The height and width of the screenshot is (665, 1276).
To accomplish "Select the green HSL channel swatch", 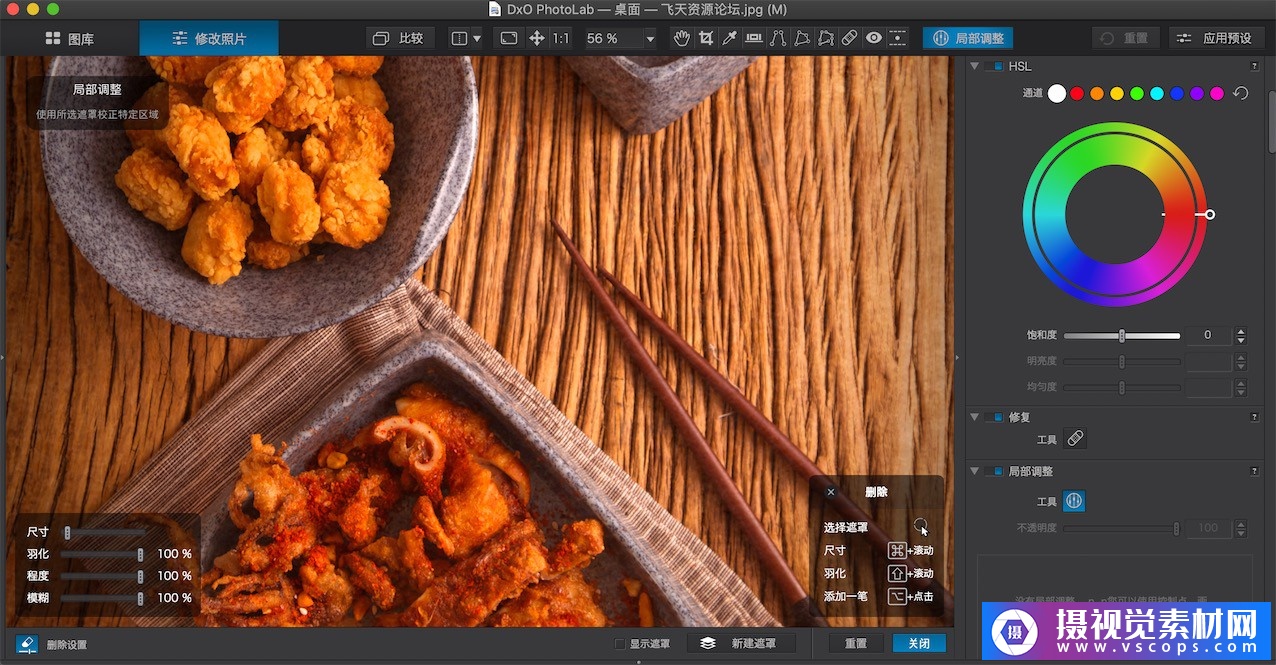I will coord(1136,93).
